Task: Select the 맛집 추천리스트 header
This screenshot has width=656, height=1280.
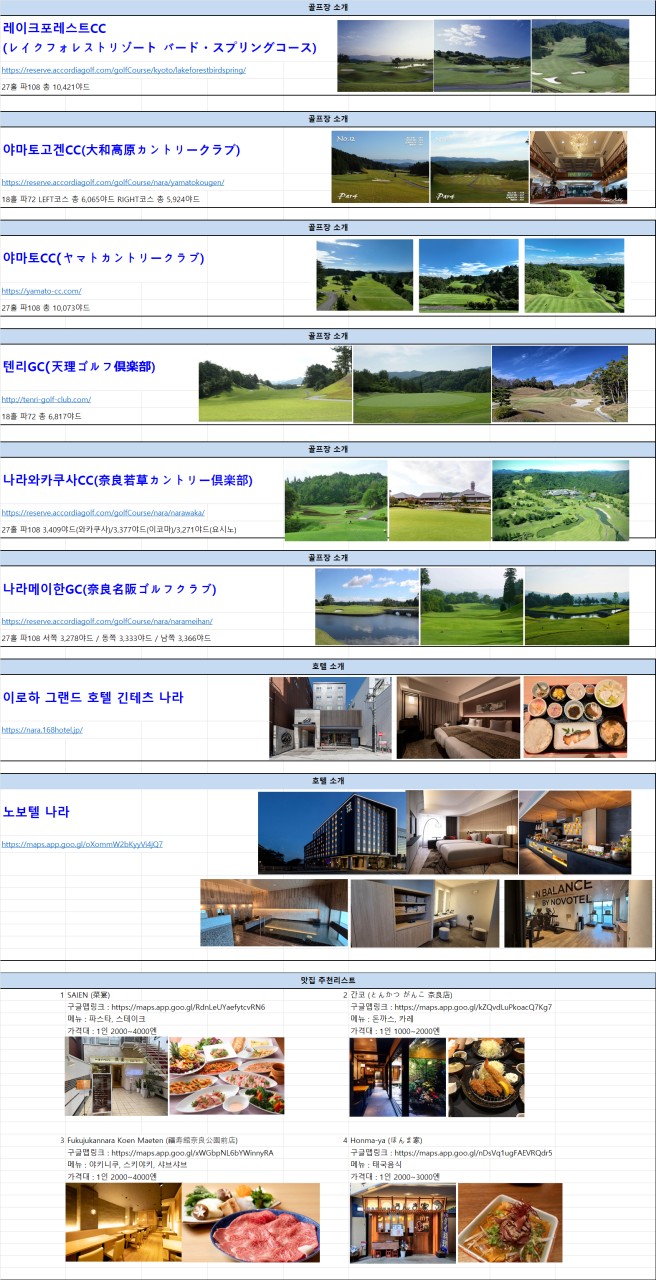Action: point(328,980)
